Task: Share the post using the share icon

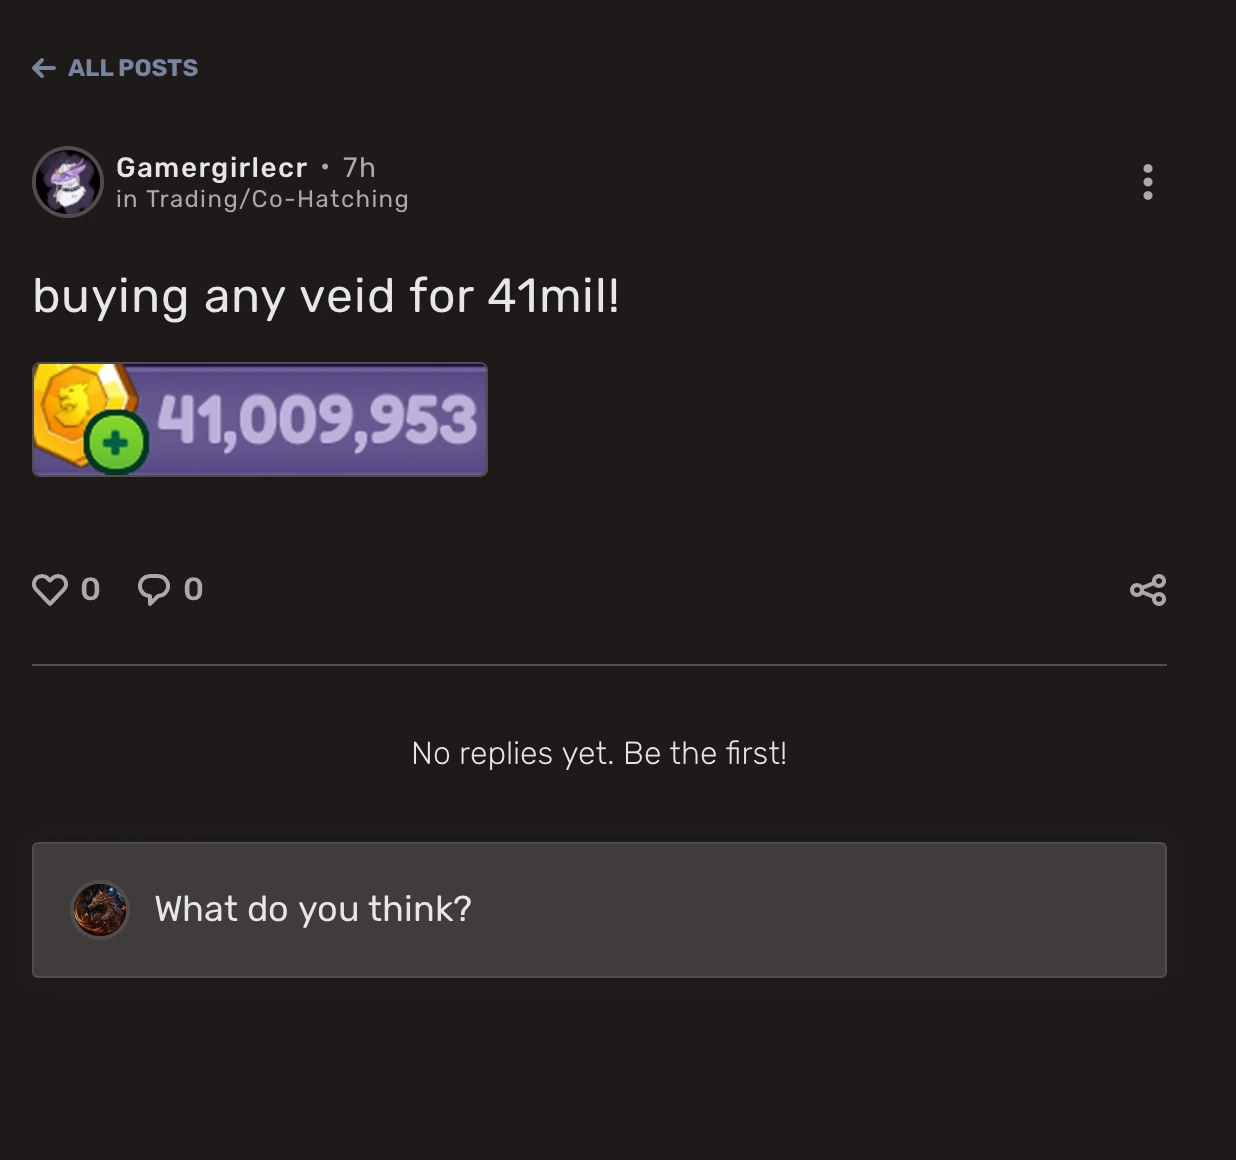Action: click(x=1148, y=590)
